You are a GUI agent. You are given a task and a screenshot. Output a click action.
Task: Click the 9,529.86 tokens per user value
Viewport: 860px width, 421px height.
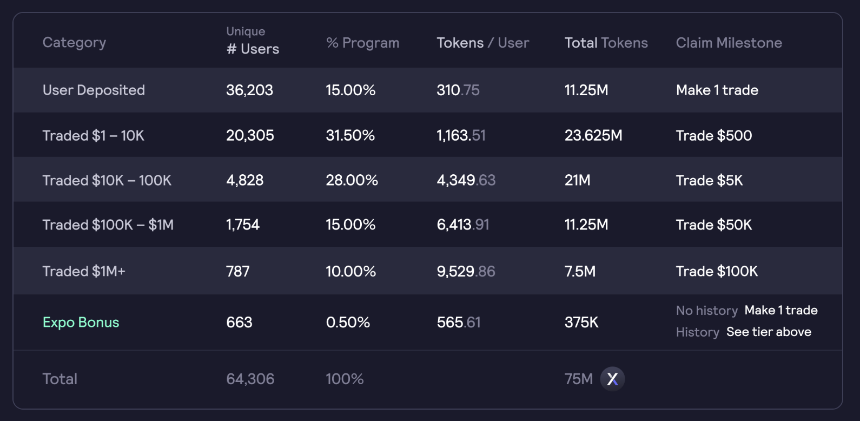point(466,271)
